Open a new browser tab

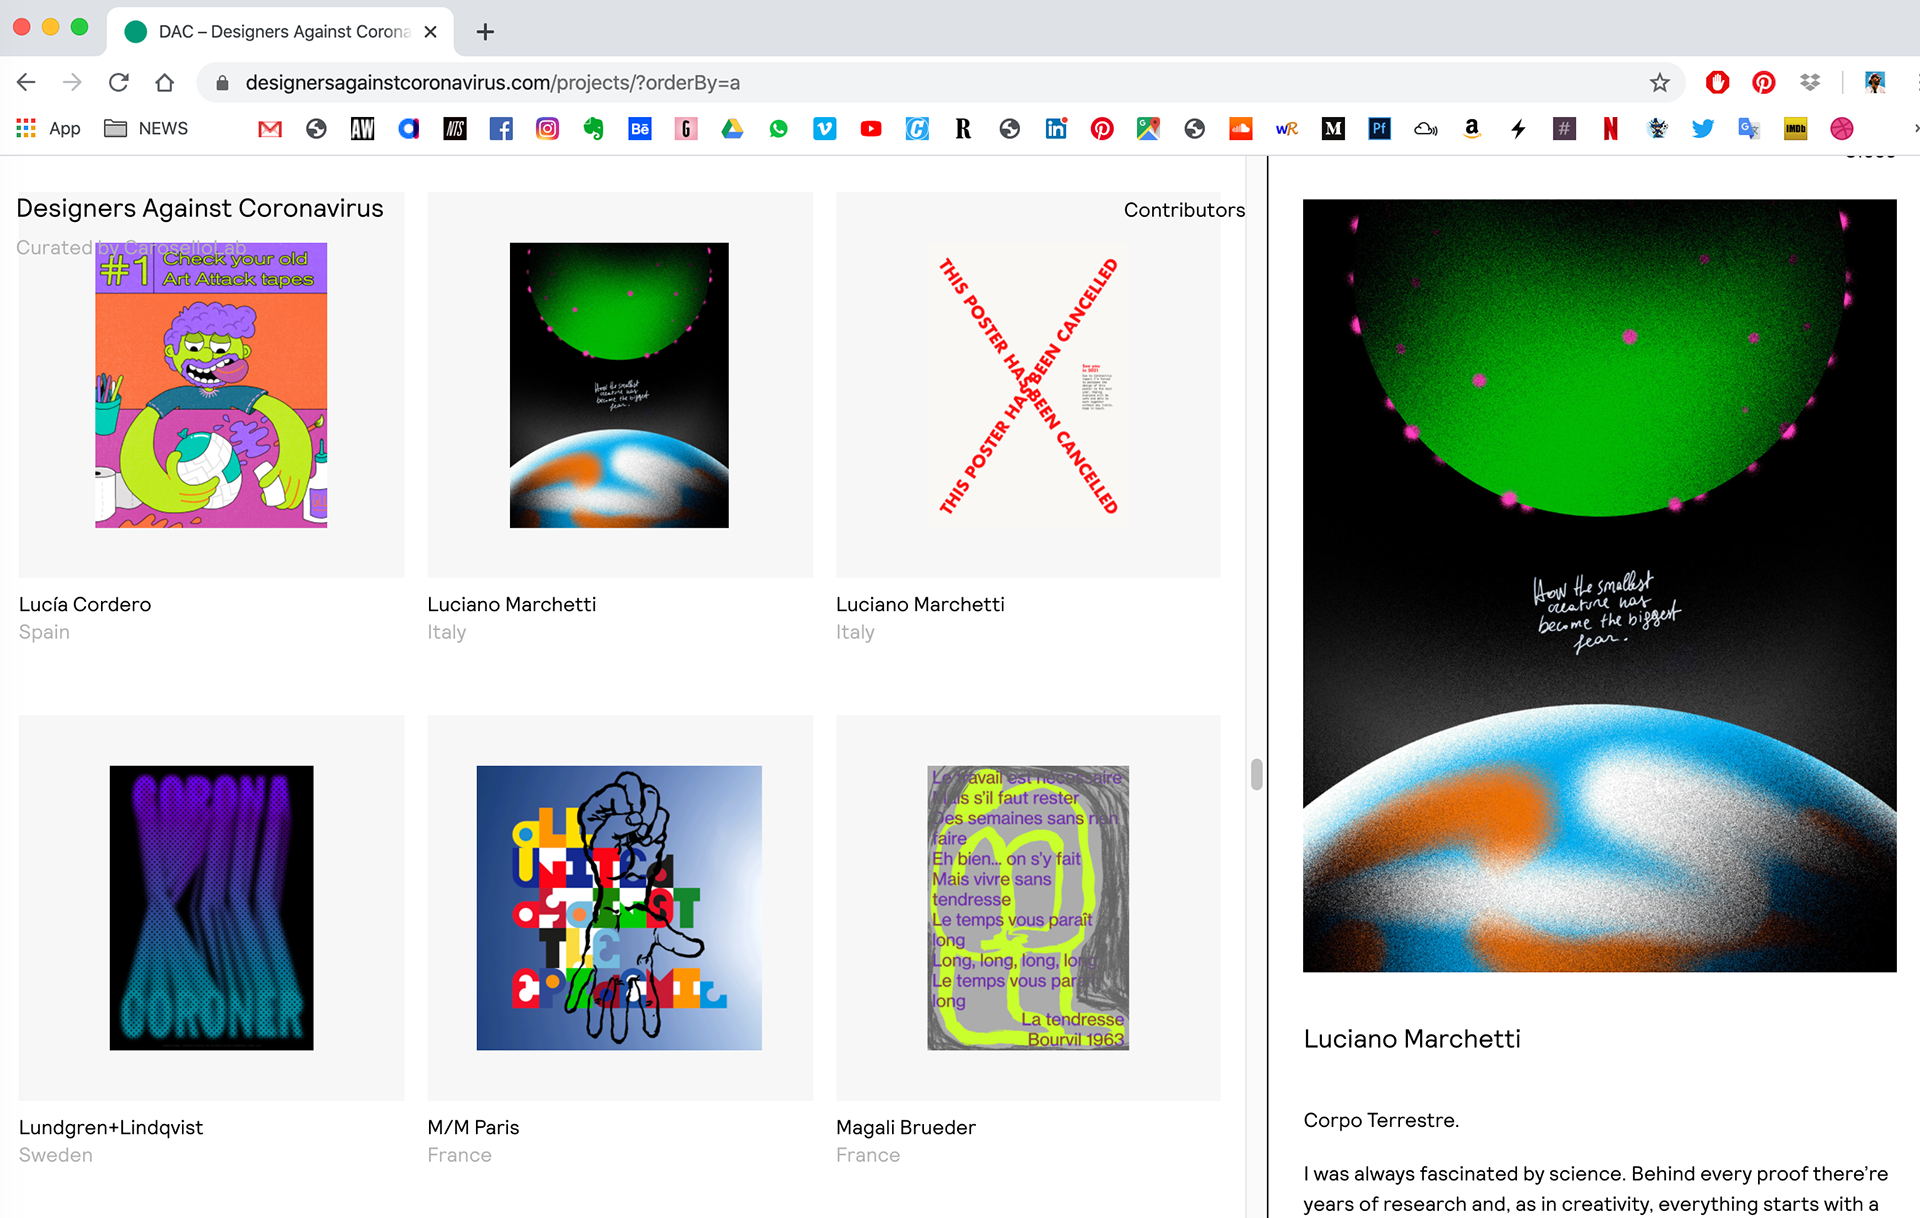tap(485, 32)
